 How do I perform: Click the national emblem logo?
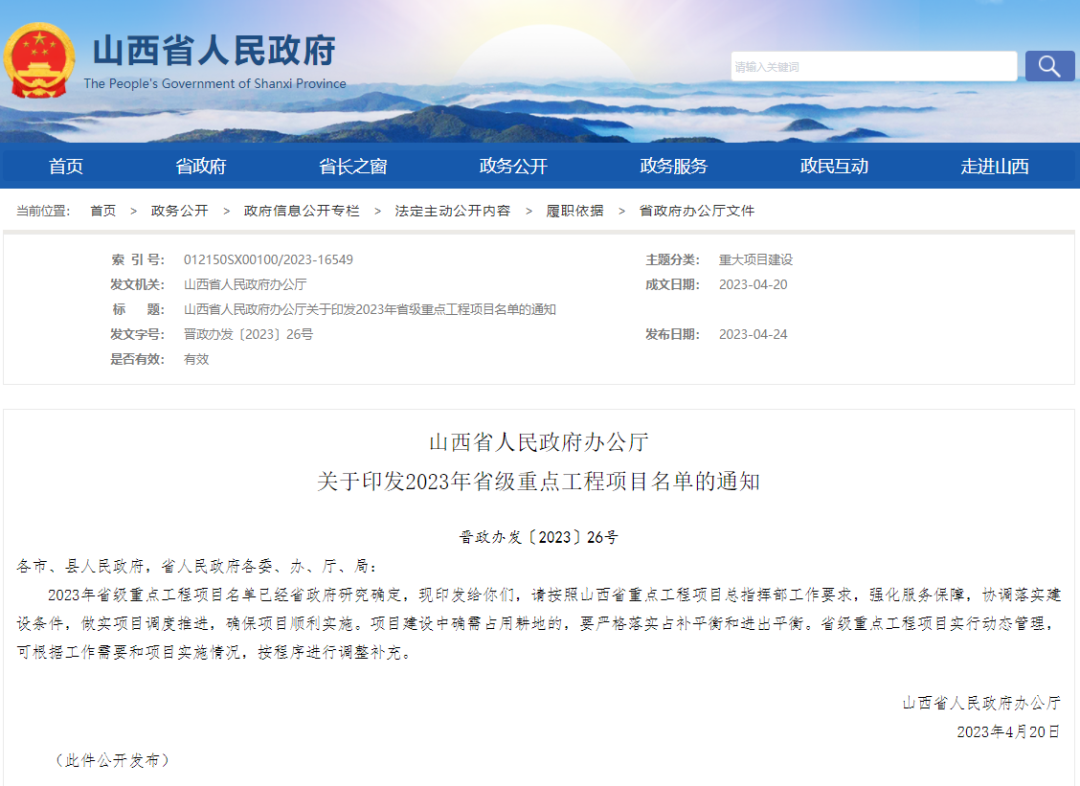[39, 60]
